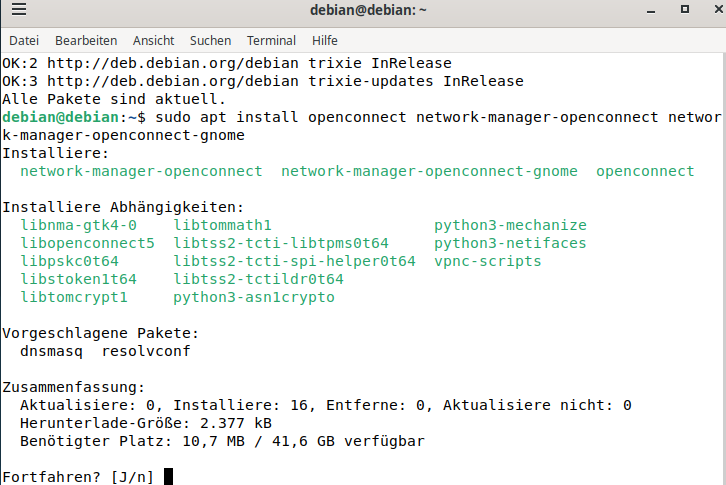Viewport: 726px width, 485px height.
Task: Click the cursor after the Fortfahren? [J/n] prompt
Action: click(169, 476)
